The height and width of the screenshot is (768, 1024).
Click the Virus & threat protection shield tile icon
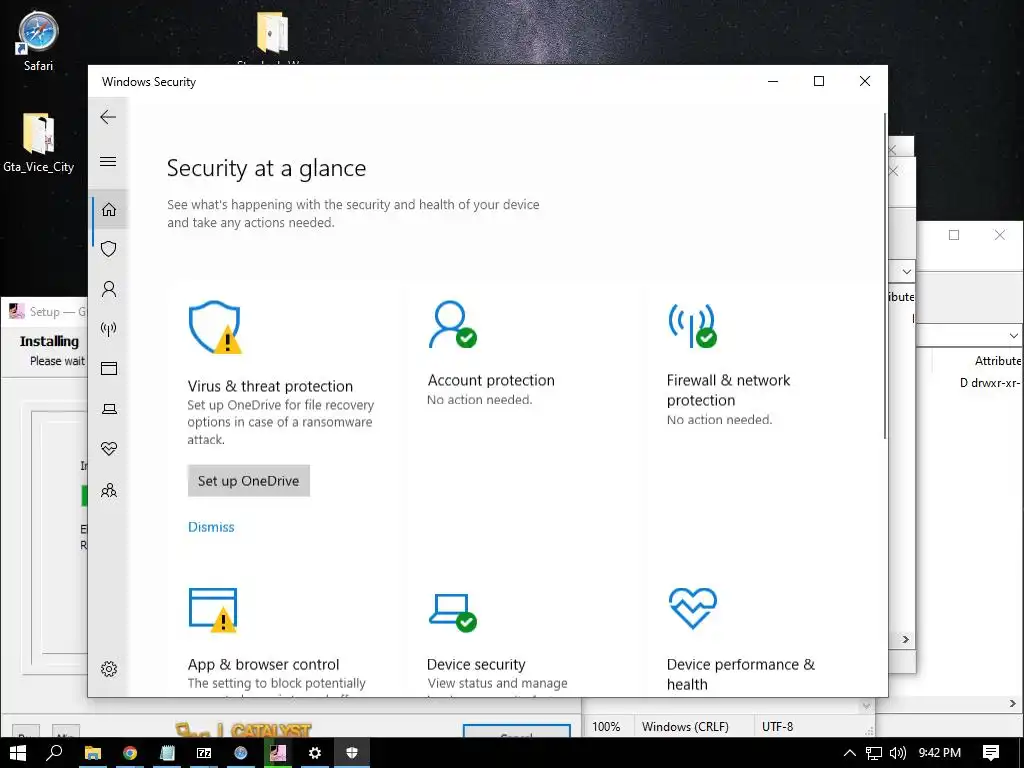click(215, 327)
